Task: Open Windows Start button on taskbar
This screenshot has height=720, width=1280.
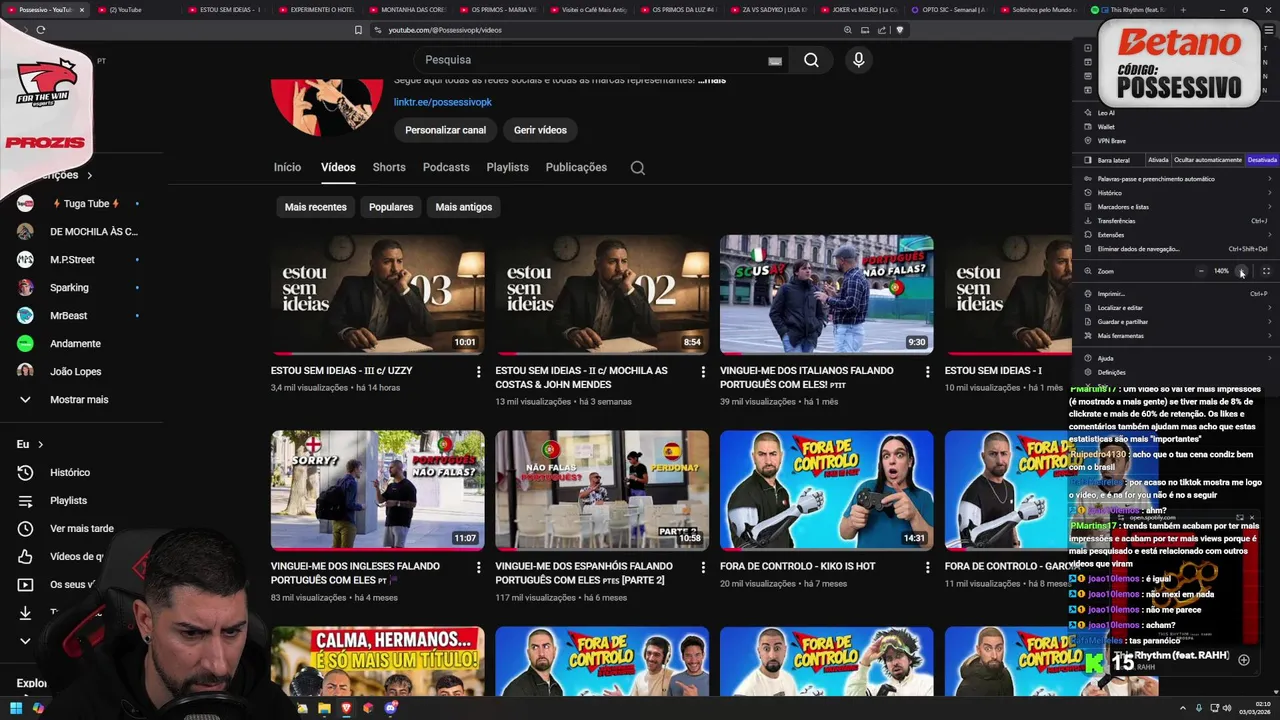Action: coord(16,708)
